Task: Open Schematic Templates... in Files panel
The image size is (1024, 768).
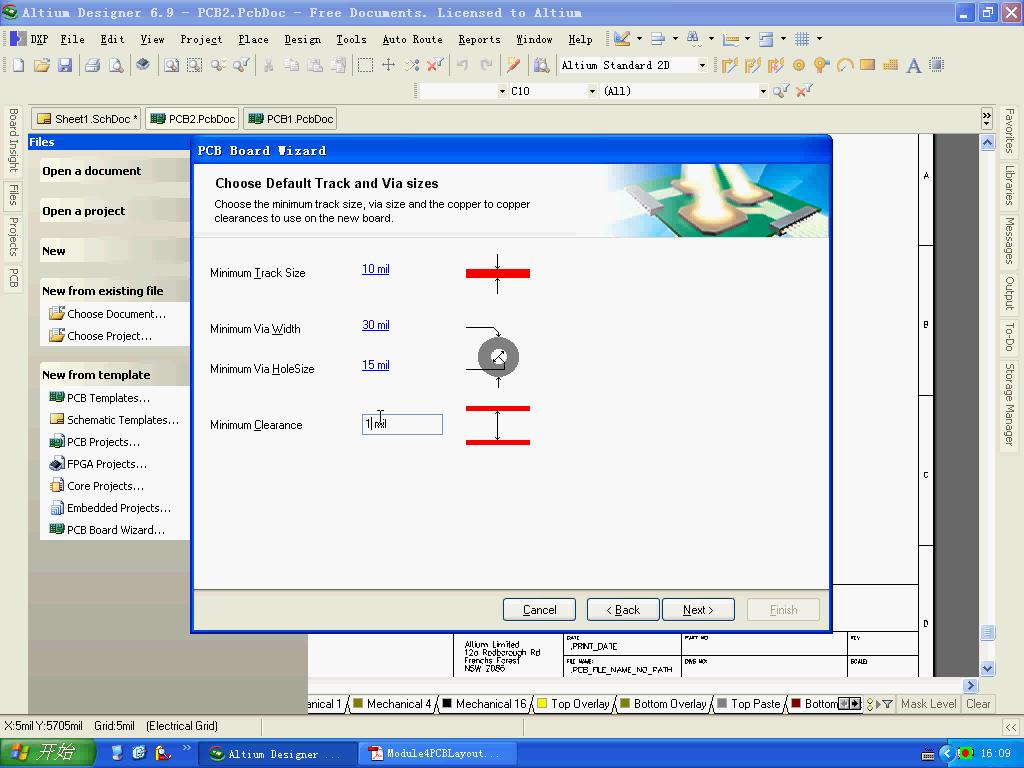Action: coord(114,420)
